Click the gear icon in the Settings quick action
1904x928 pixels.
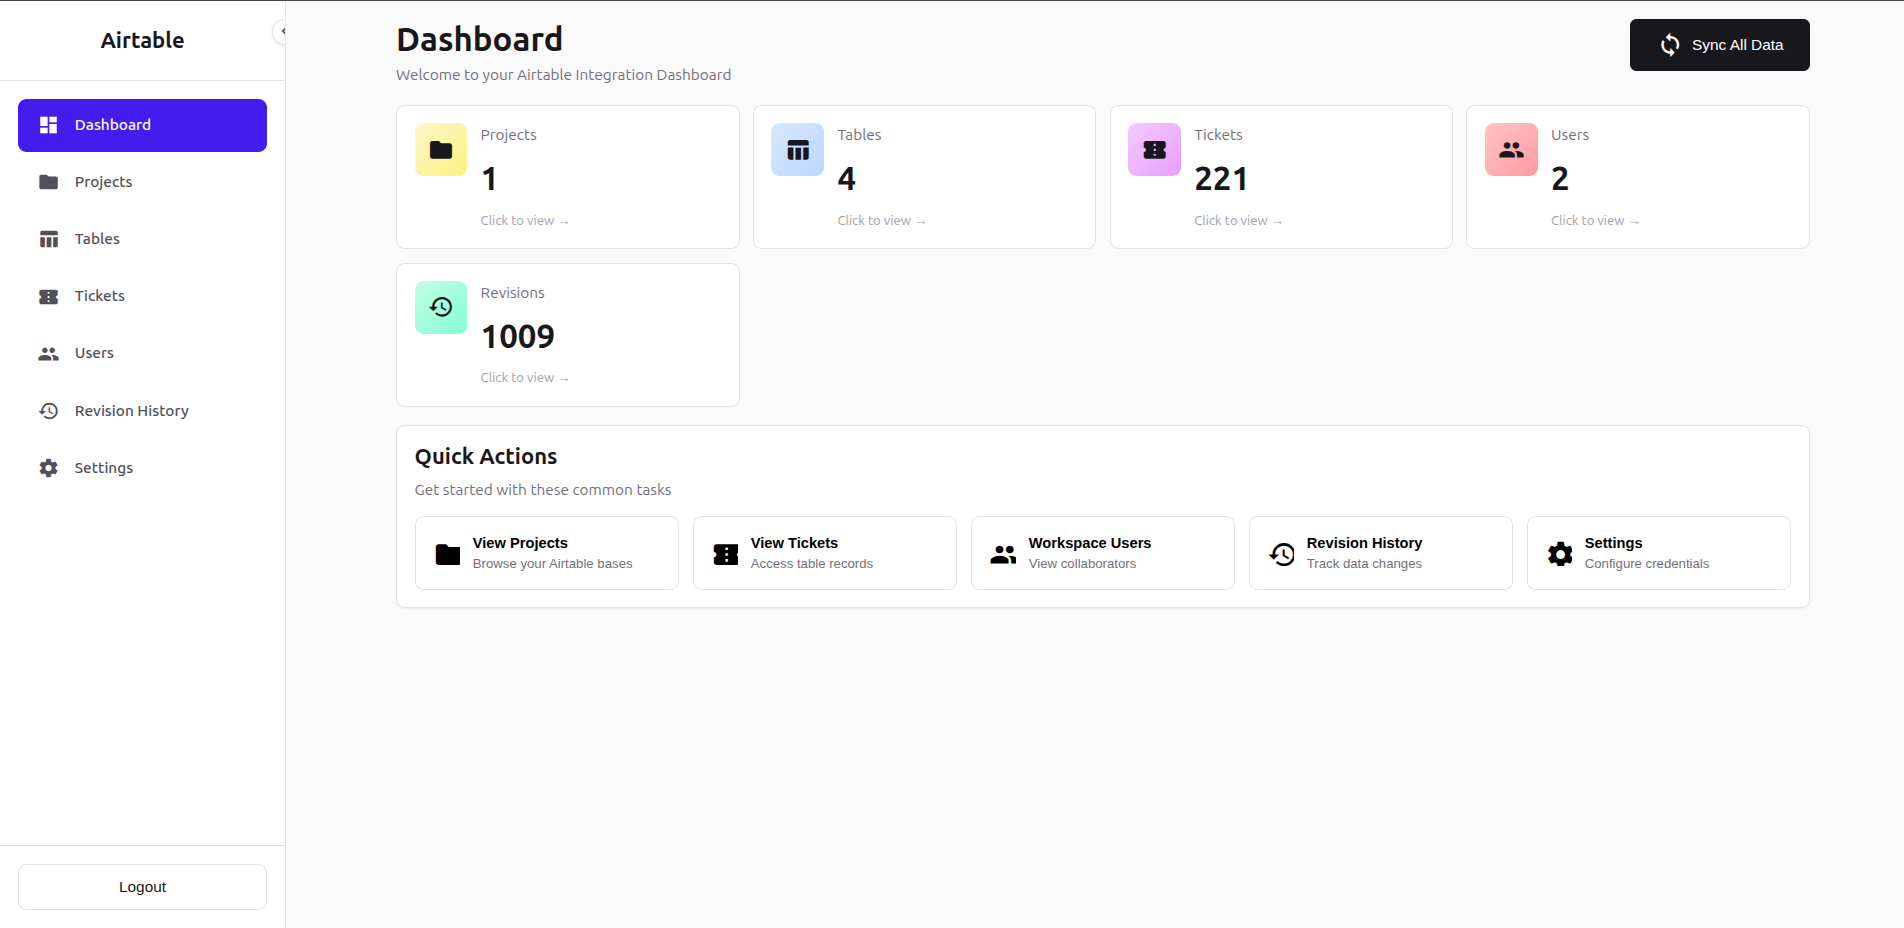pos(1559,553)
